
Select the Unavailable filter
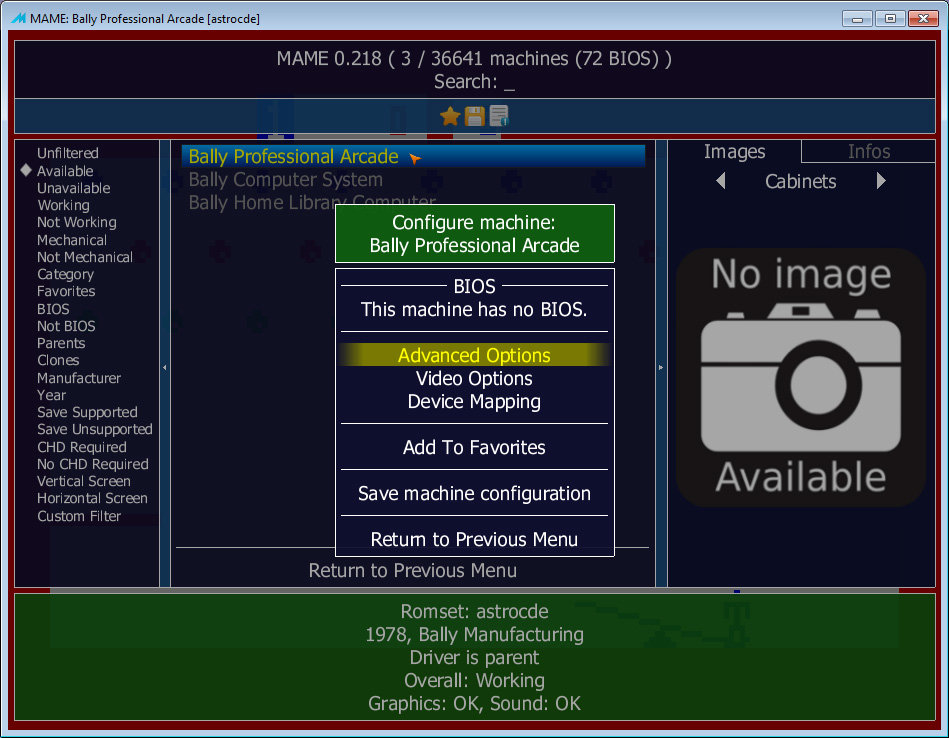click(74, 188)
